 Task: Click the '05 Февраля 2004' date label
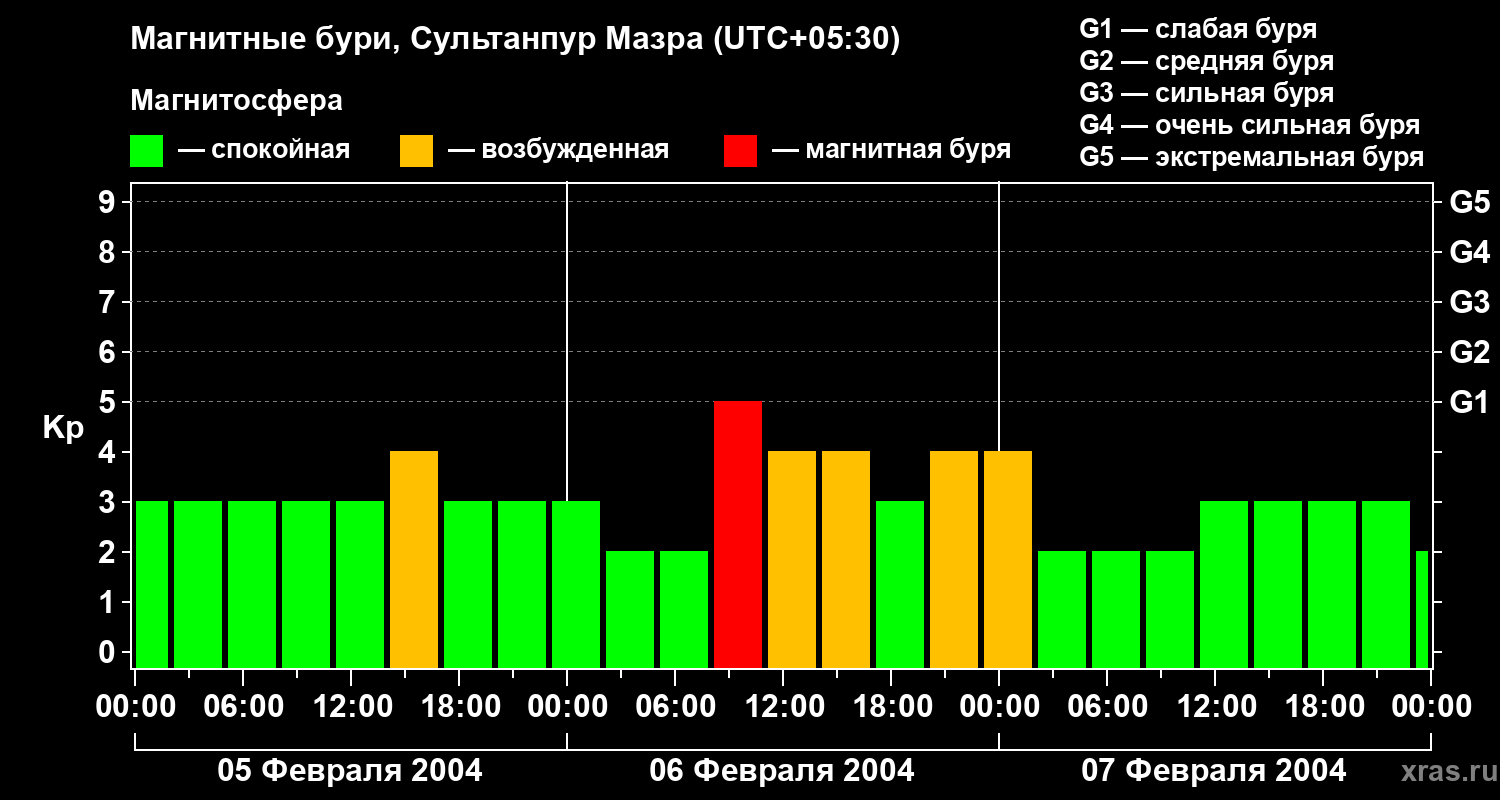click(x=350, y=771)
